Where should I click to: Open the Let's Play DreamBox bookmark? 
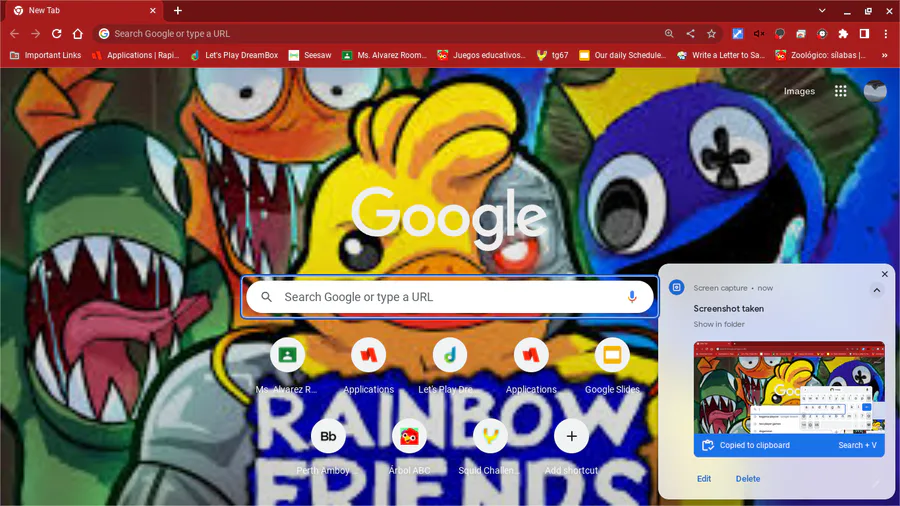(234, 55)
